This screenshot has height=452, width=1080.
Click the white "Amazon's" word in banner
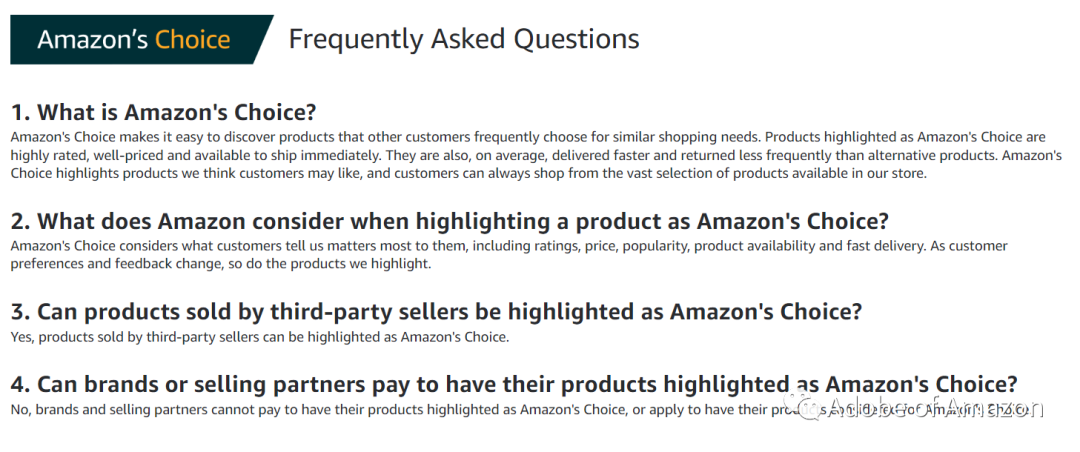point(92,39)
